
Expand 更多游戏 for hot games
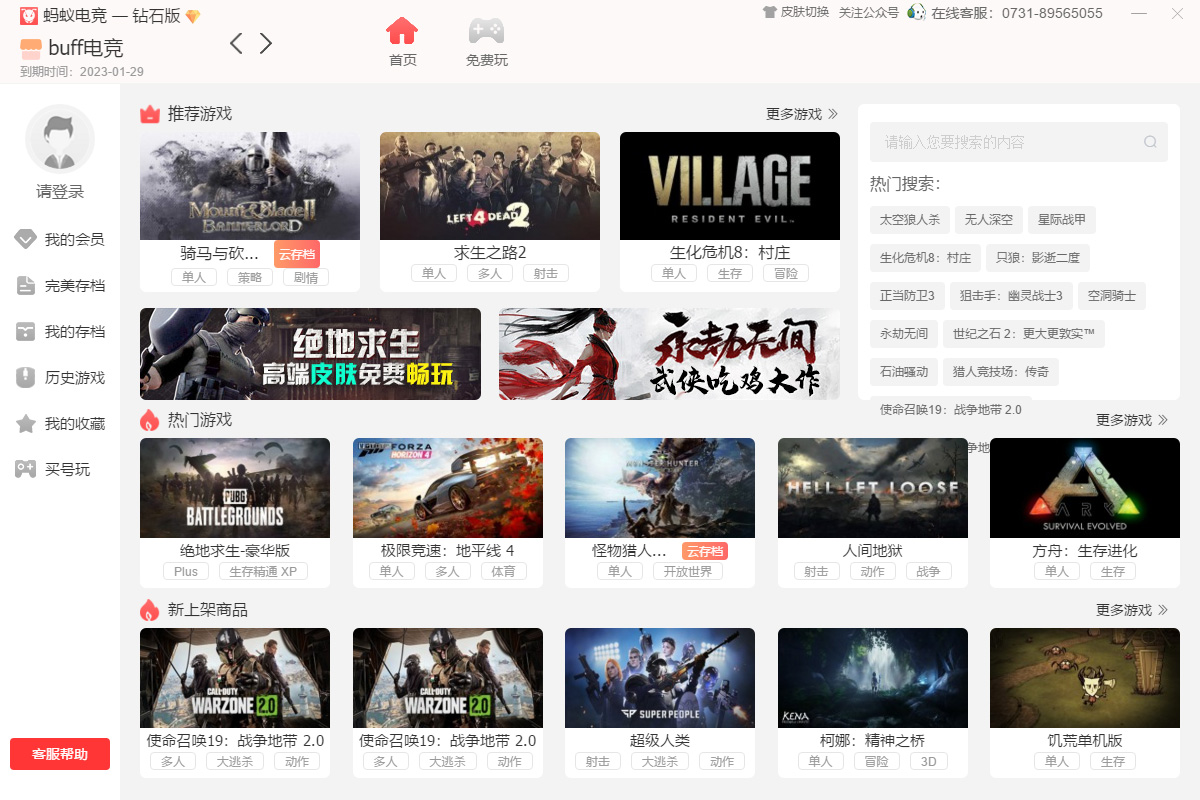[x=1132, y=420]
